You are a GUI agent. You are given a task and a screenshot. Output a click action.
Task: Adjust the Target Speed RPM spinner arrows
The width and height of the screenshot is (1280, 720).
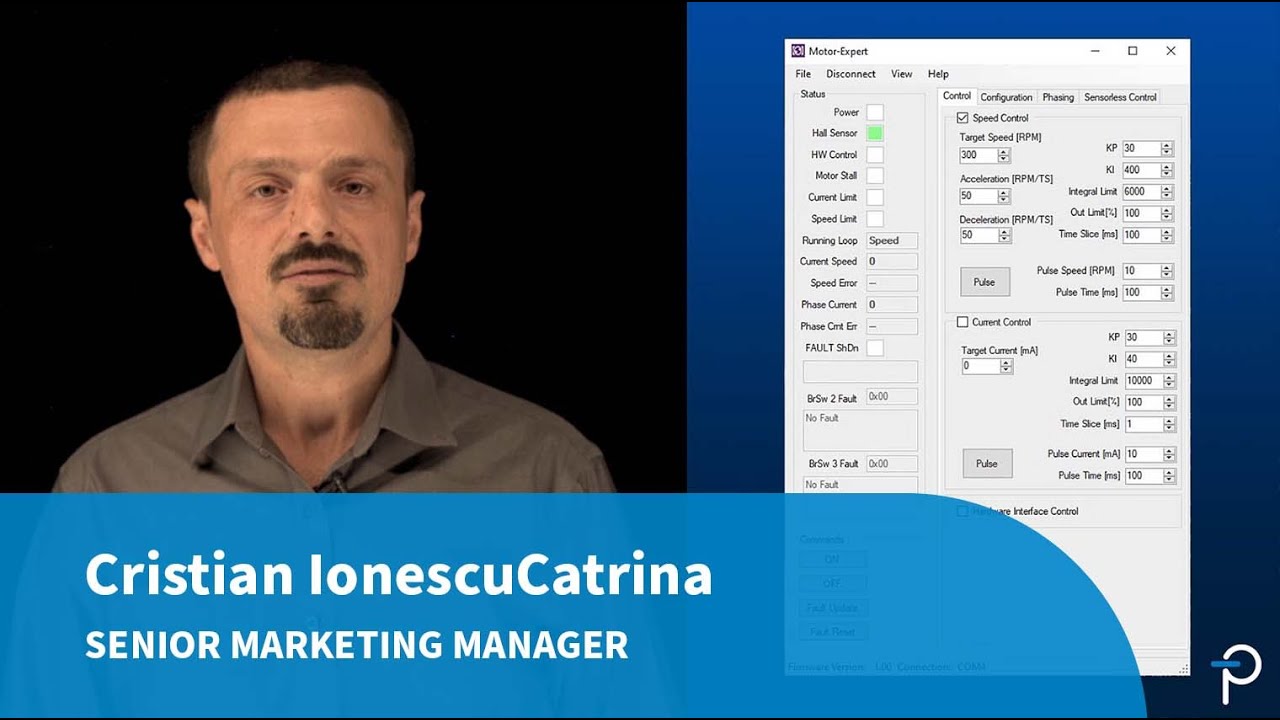(x=1004, y=155)
